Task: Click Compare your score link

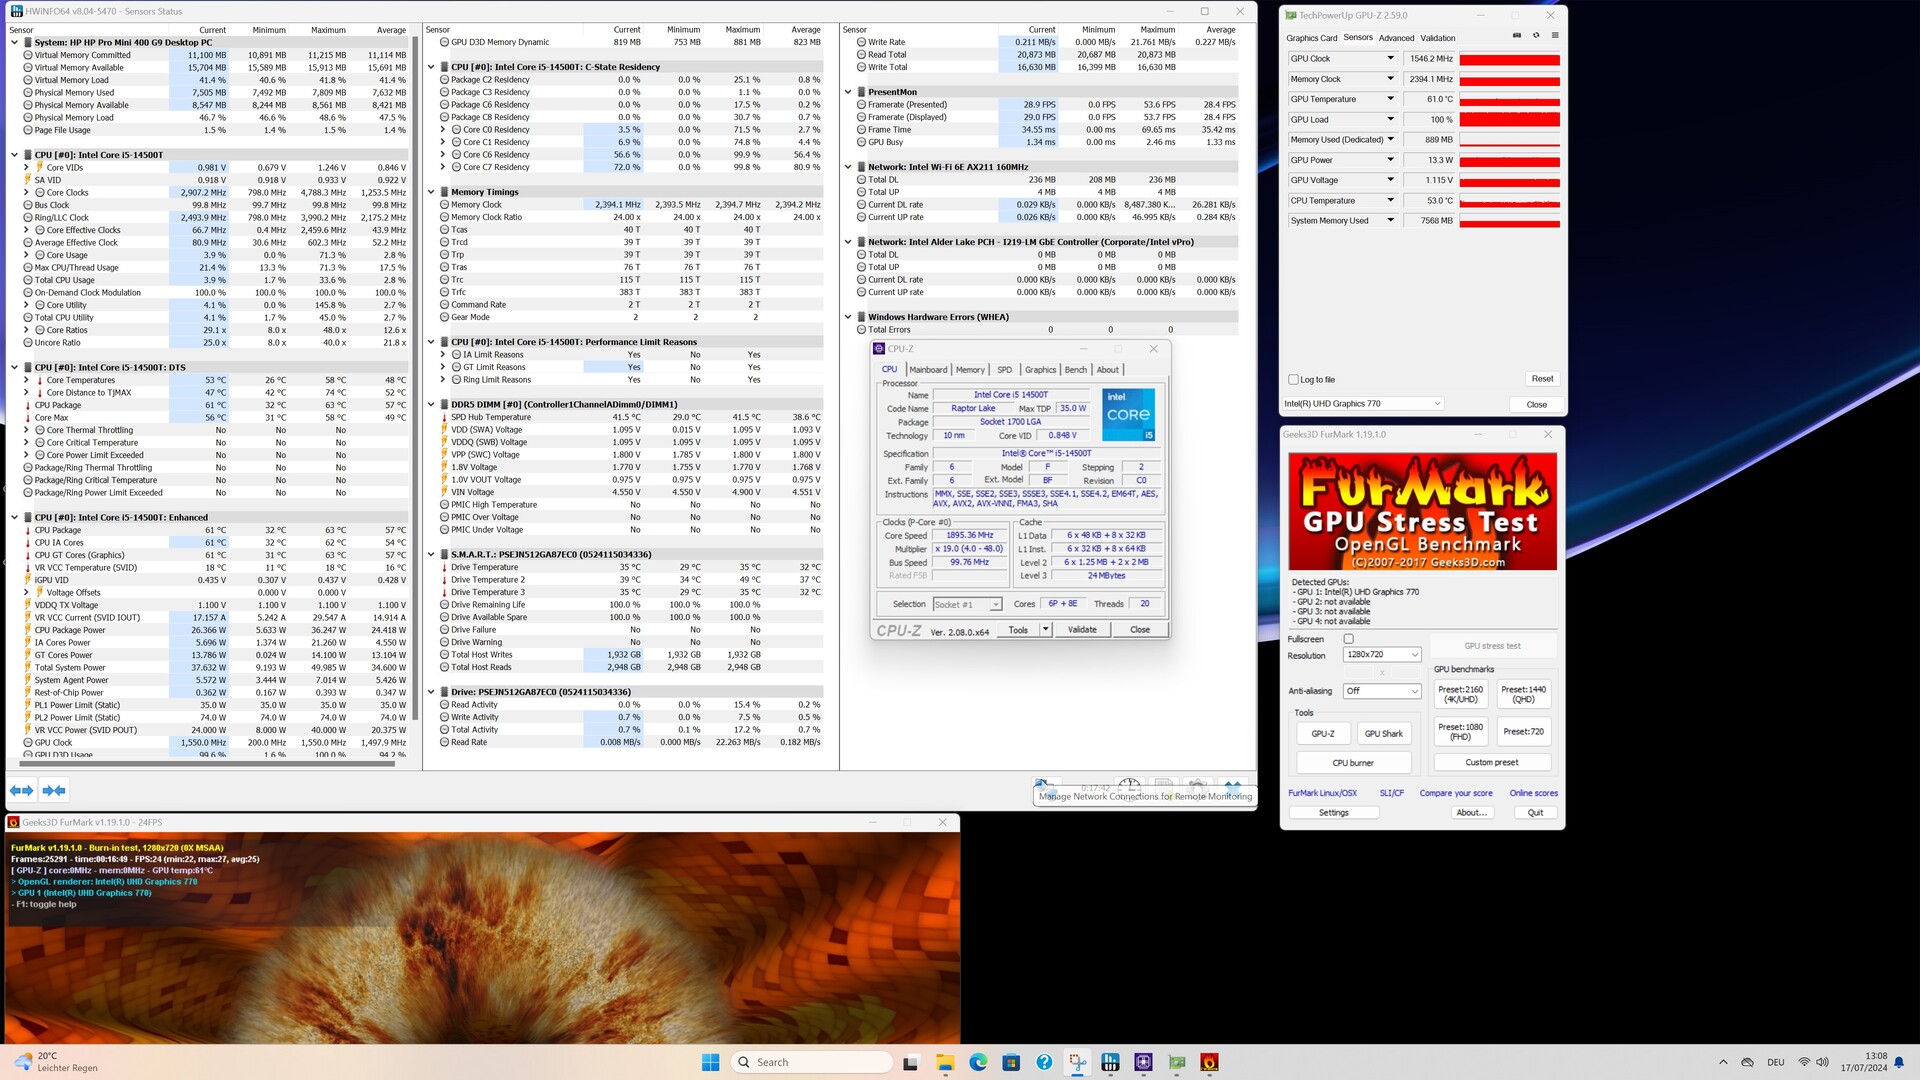Action: click(1455, 793)
